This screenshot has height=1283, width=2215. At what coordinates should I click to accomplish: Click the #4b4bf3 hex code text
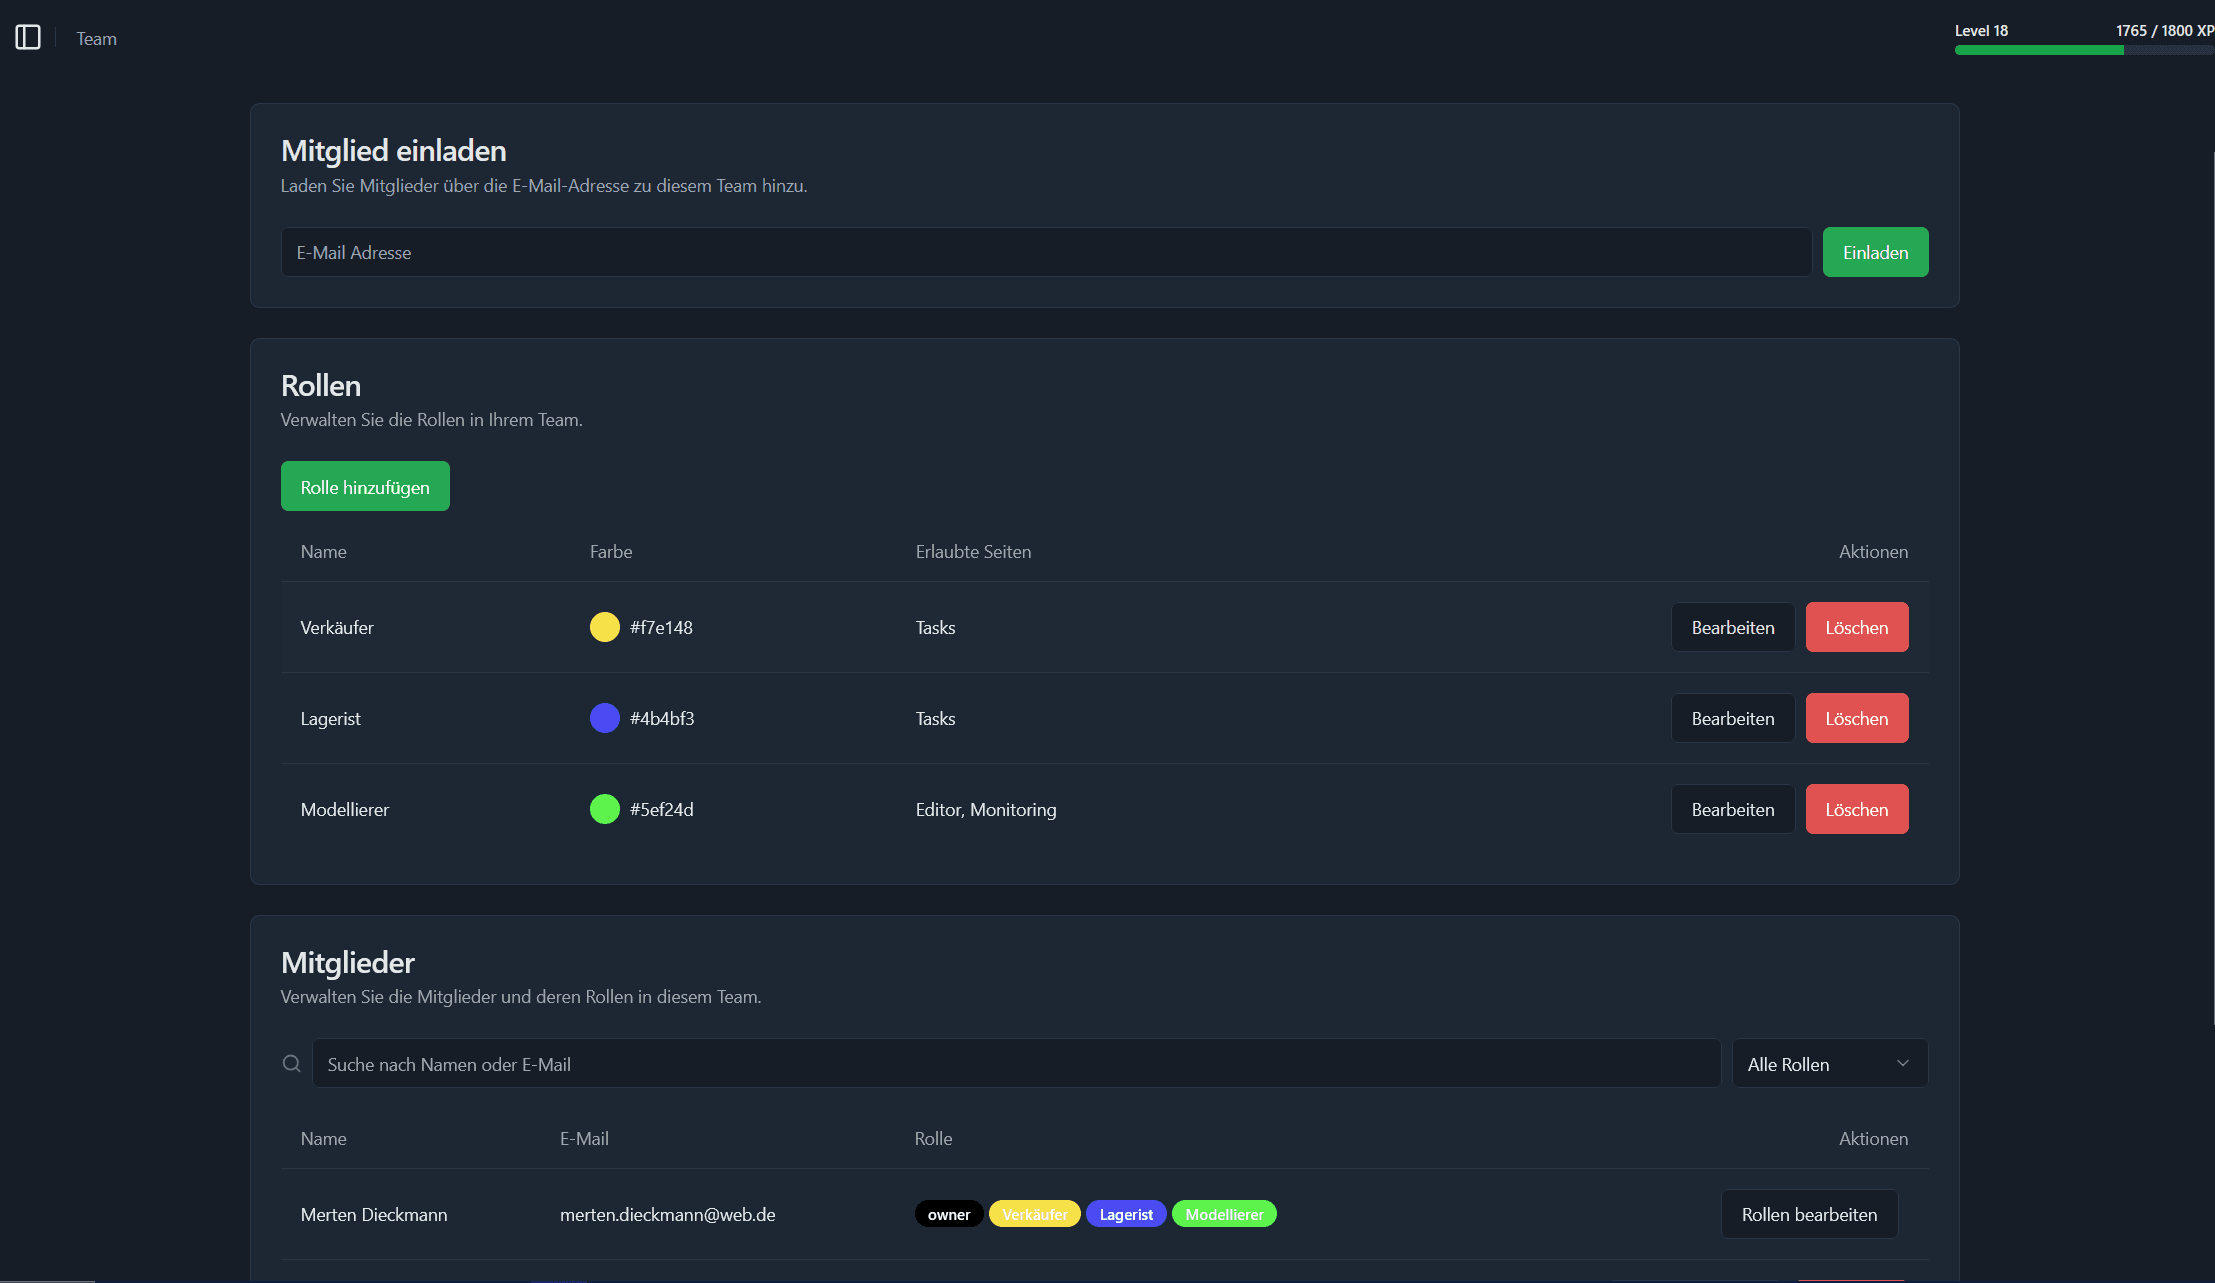point(662,719)
